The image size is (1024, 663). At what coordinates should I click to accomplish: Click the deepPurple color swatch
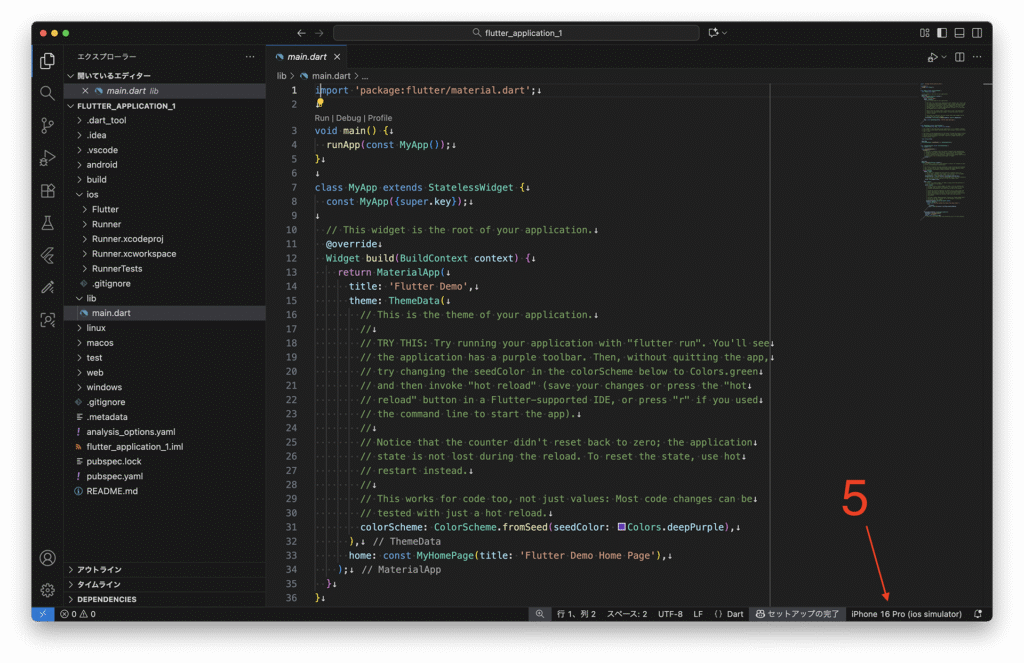coord(622,527)
